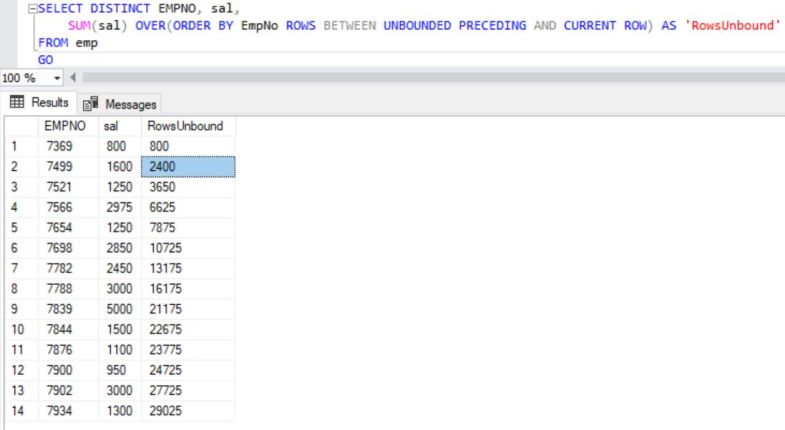Click the 100 % zoom input field
This screenshot has width=785, height=430.
(x=22, y=76)
